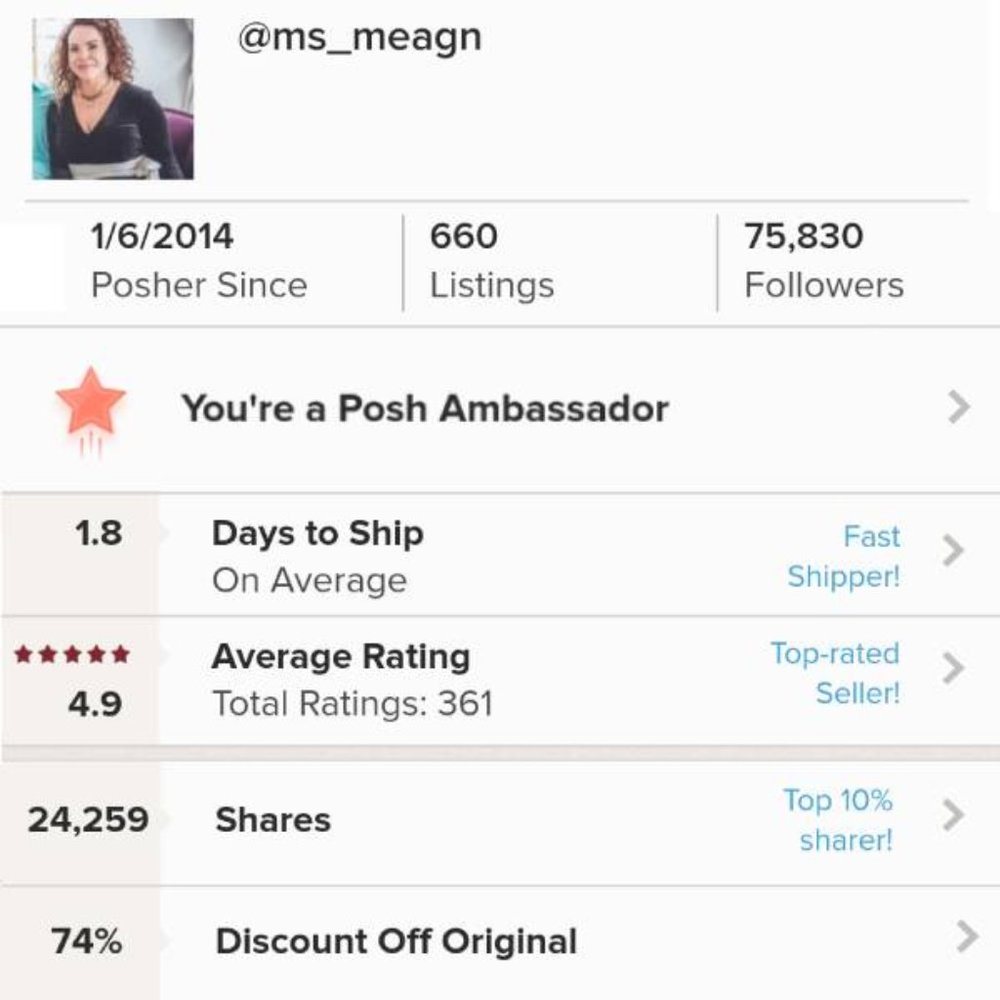1000x1000 pixels.
Task: Select the Days to Ship label
Action: (318, 533)
